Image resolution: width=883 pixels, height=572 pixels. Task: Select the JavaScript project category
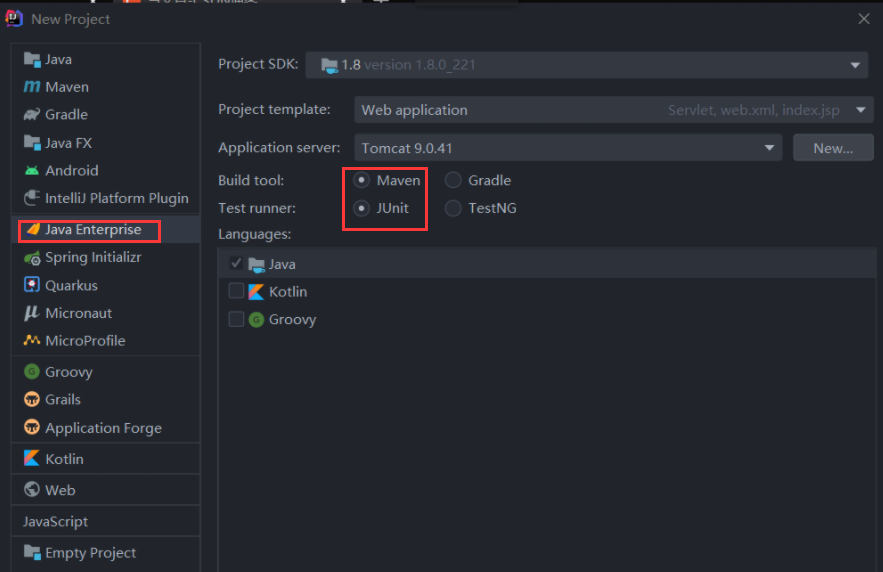point(55,521)
